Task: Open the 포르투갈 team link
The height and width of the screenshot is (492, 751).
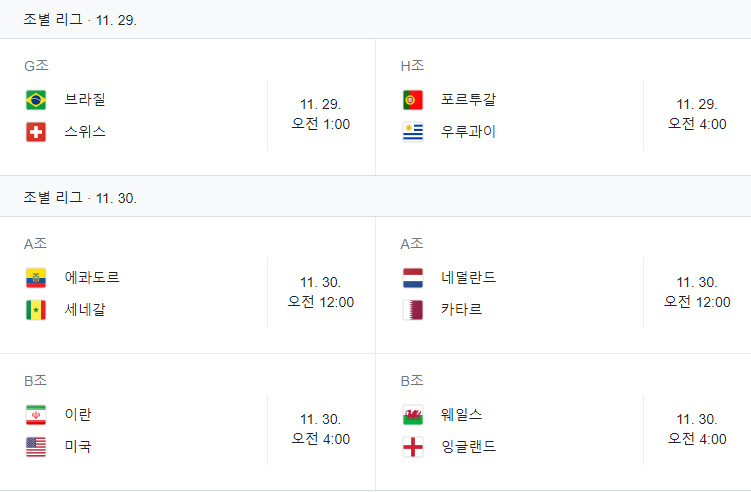Action: pyautogui.click(x=468, y=100)
